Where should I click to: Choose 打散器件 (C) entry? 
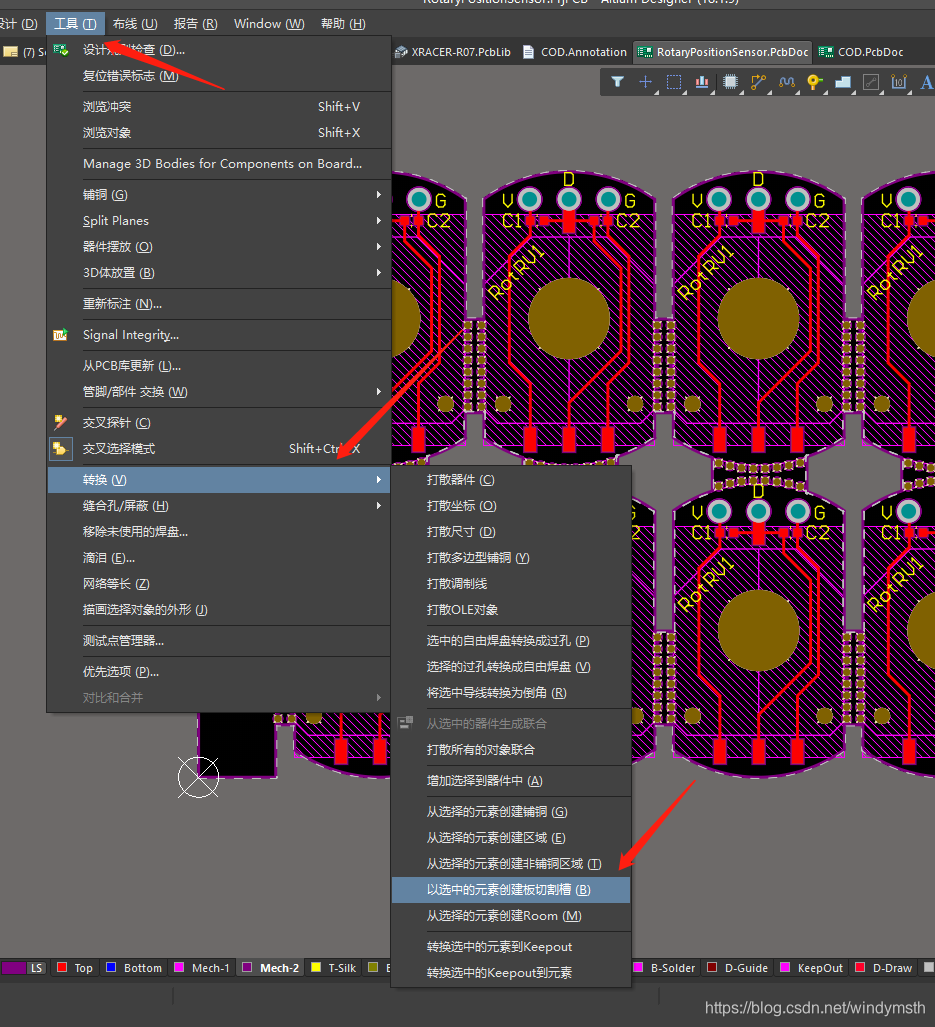point(511,479)
